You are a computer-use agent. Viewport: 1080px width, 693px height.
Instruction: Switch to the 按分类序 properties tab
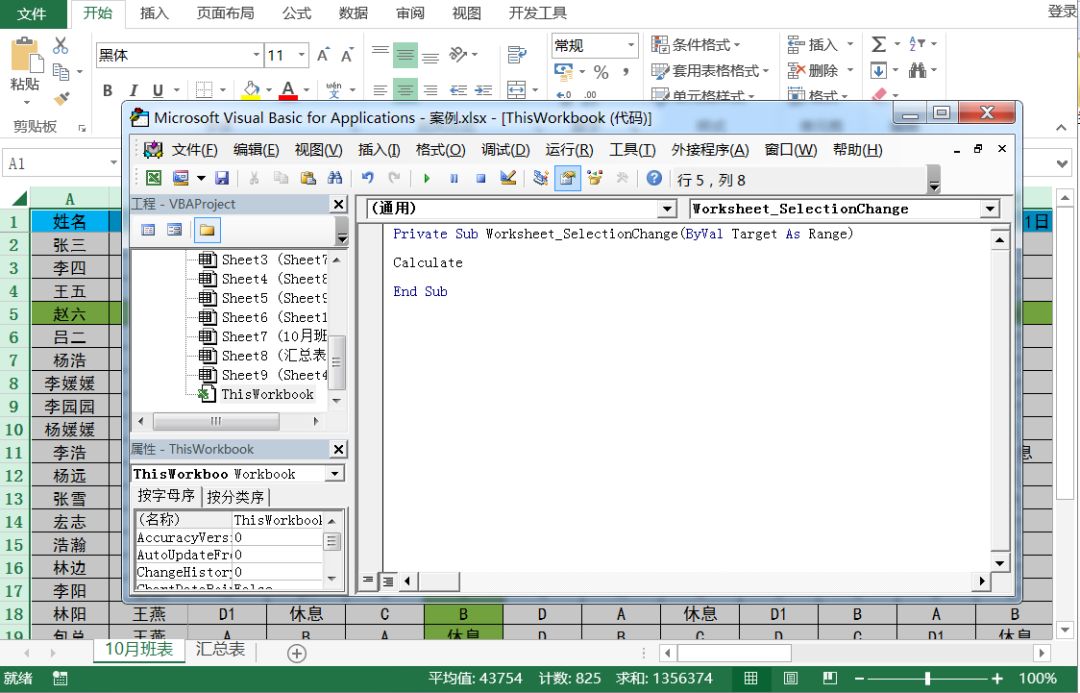(x=235, y=497)
